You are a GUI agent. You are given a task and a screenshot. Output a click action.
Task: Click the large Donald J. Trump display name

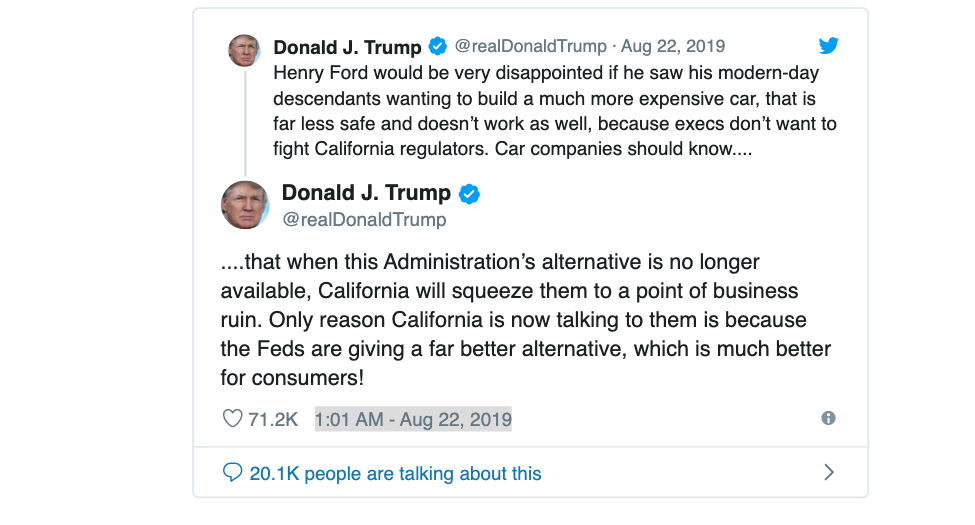click(366, 193)
